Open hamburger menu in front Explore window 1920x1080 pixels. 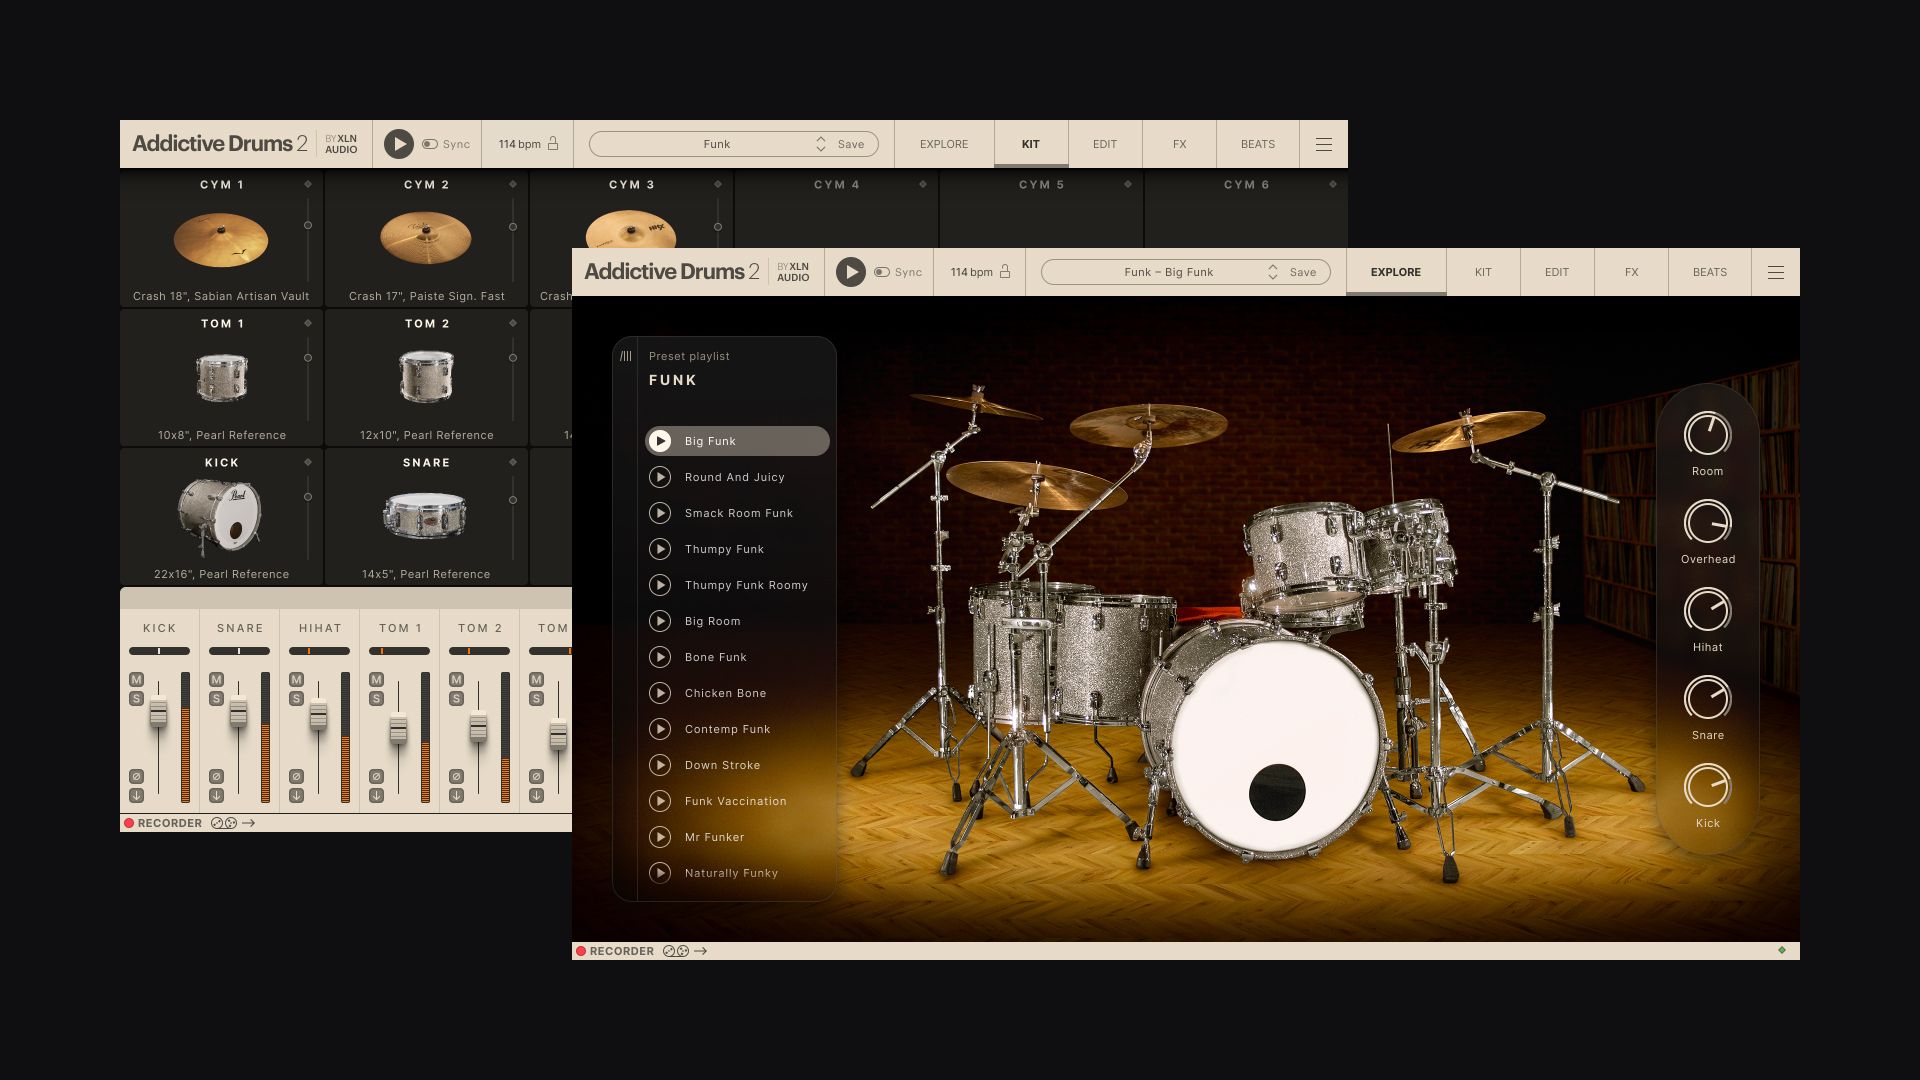tap(1775, 272)
